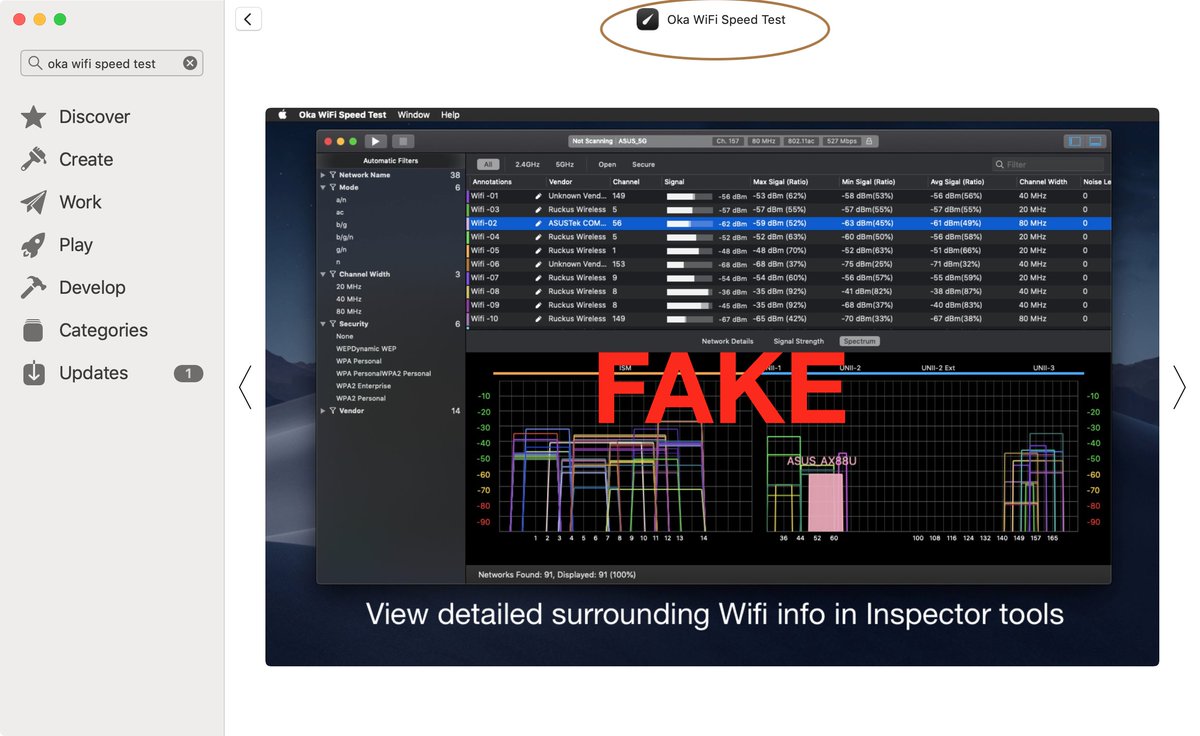Click the magnifier icon in the App Store search field

click(35, 63)
